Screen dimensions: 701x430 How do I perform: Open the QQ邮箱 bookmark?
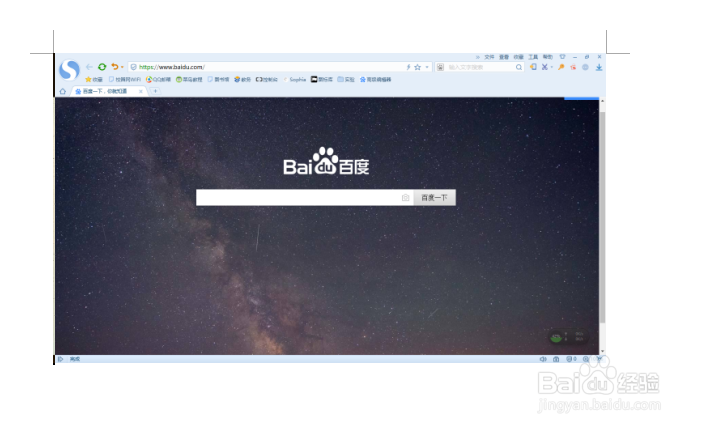pos(158,80)
